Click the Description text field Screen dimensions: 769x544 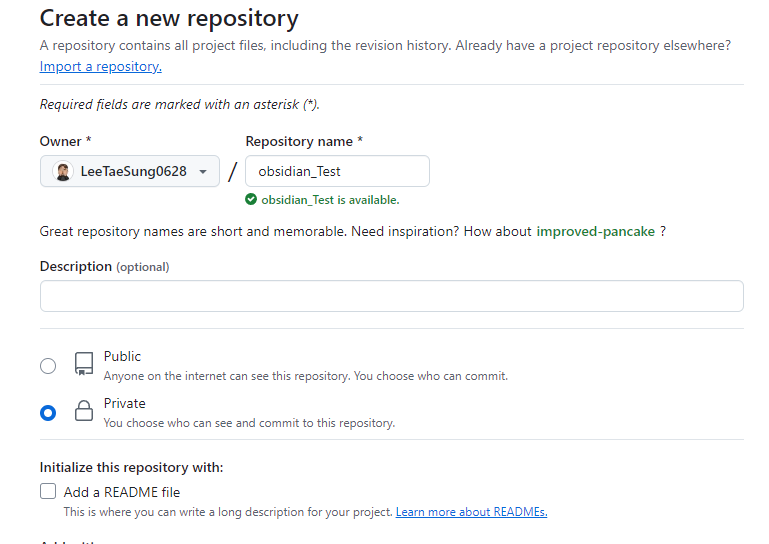392,296
